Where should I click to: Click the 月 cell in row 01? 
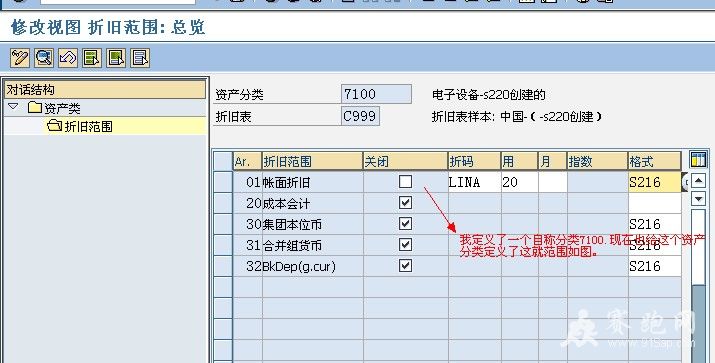(x=553, y=182)
